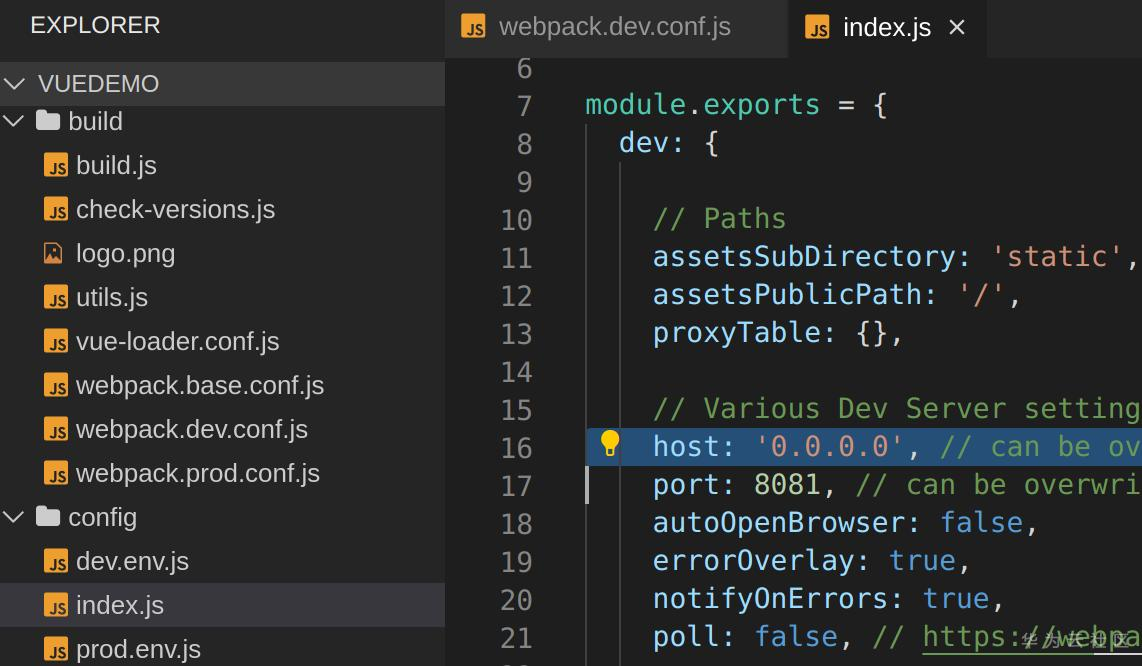The image size is (1142, 666).
Task: Collapse the build folder chevron
Action: pos(14,121)
